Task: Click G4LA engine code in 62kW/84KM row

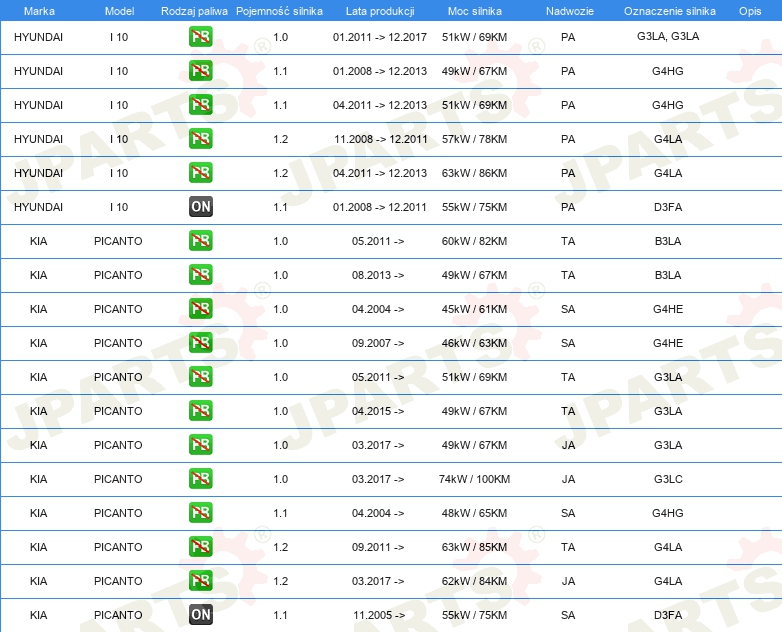Action: [668, 581]
